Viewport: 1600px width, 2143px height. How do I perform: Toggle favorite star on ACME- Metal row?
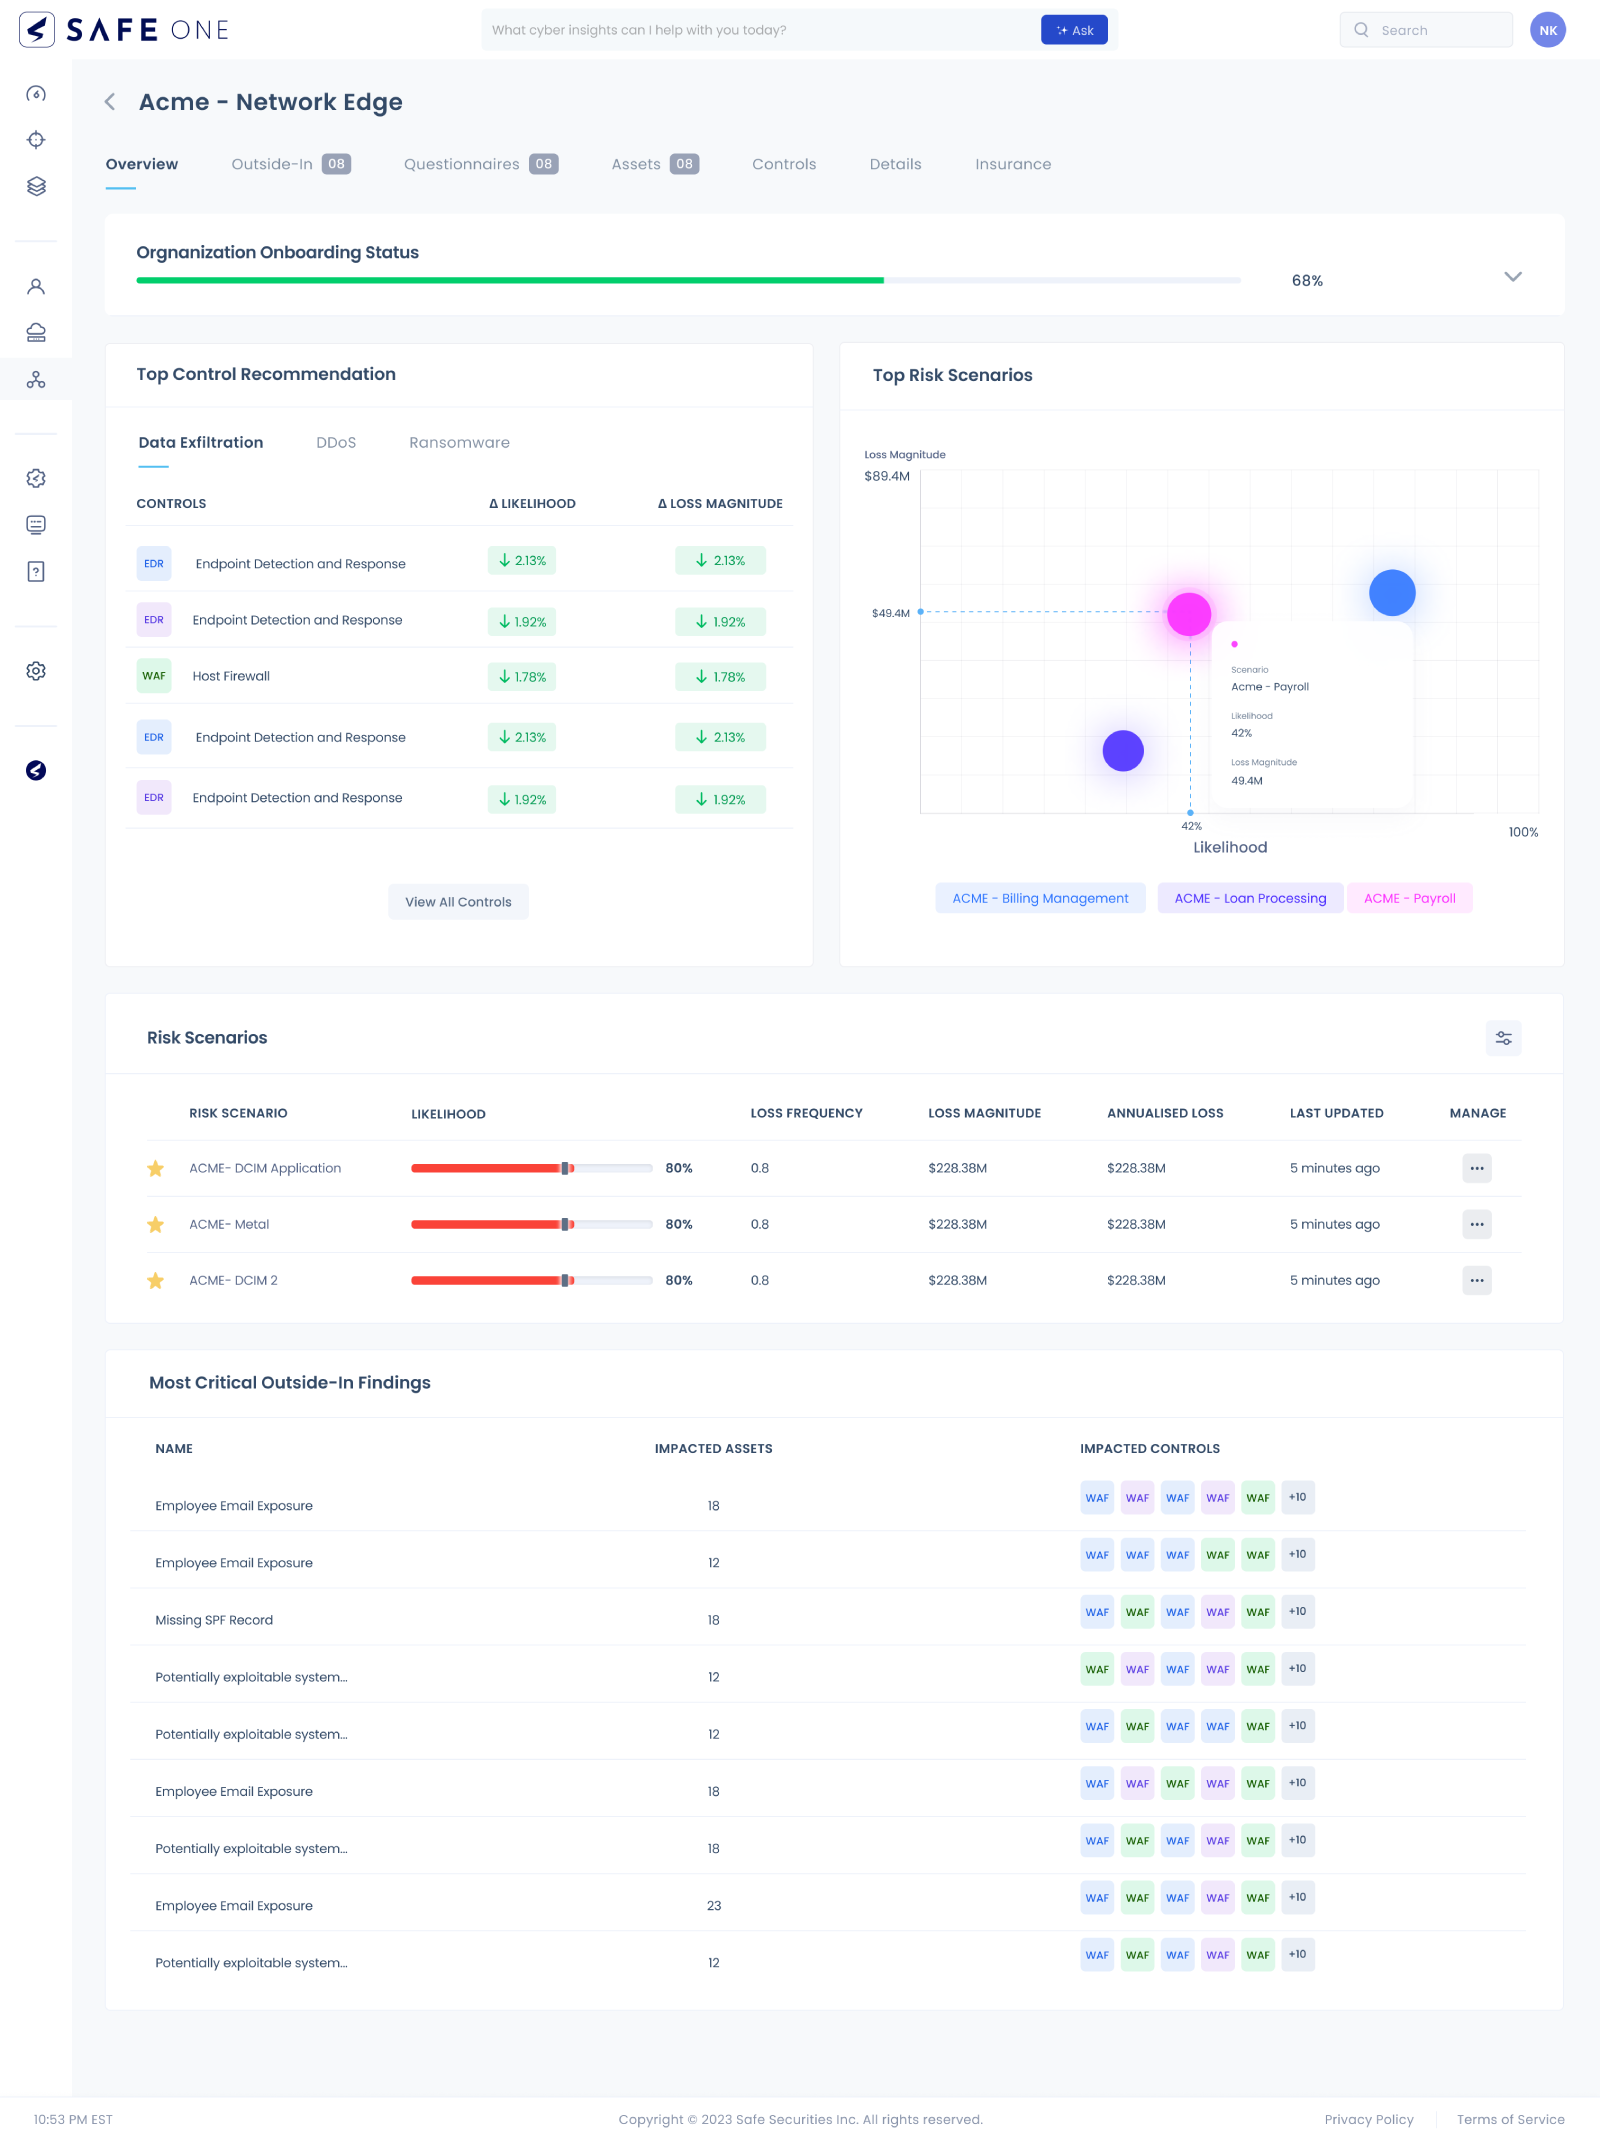point(156,1224)
